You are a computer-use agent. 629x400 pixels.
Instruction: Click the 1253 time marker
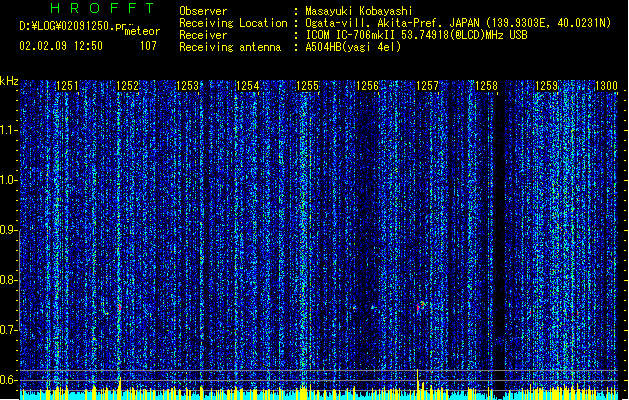(188, 86)
